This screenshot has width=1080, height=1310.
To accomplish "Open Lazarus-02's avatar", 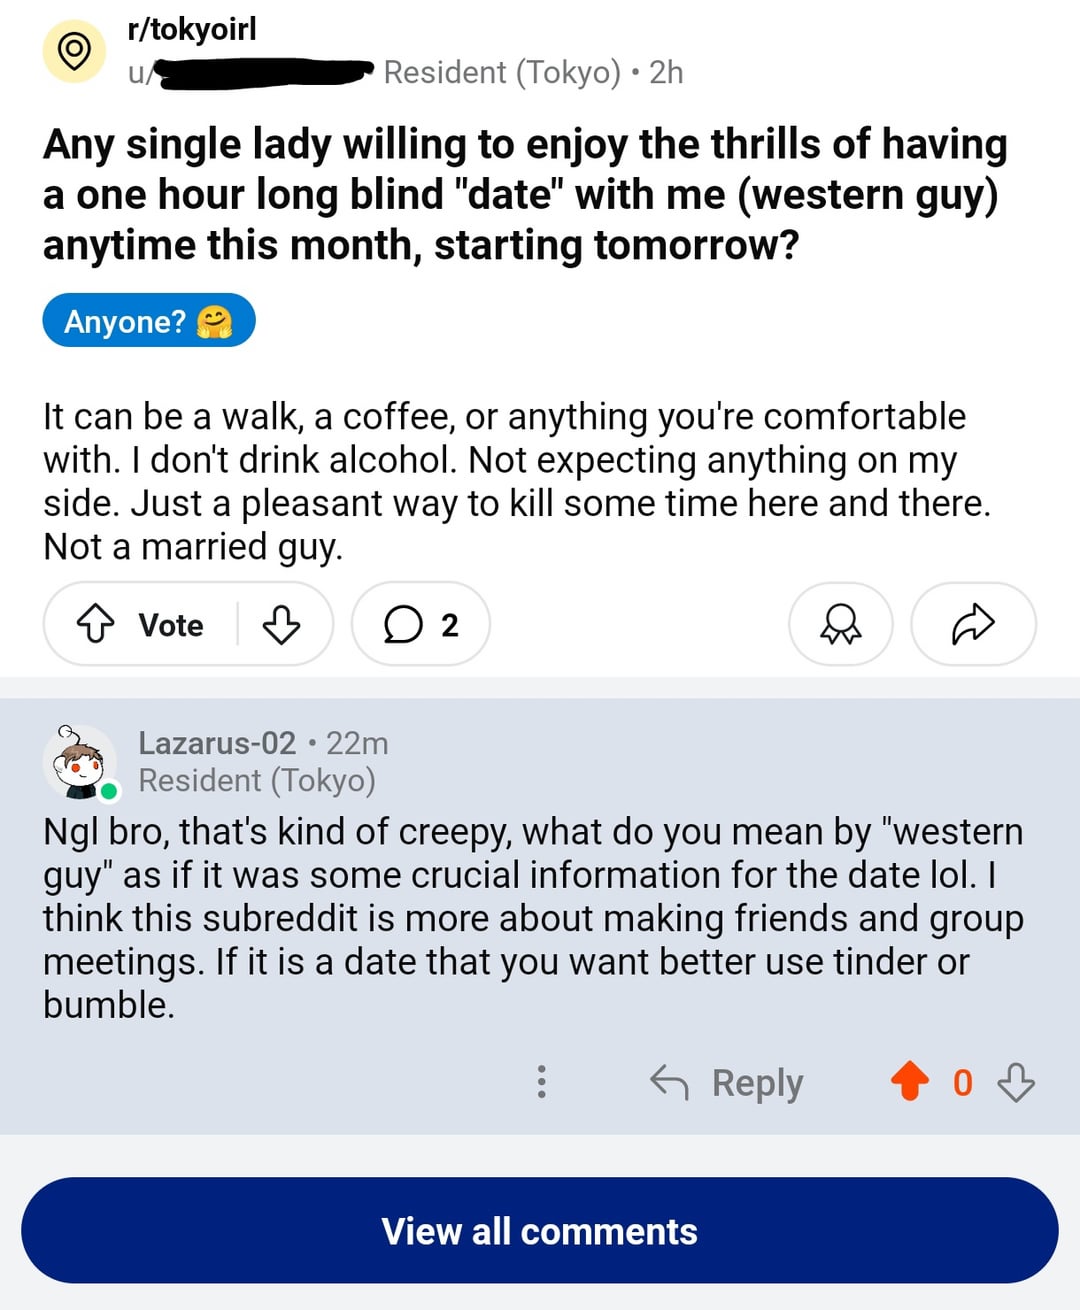I will [80, 763].
